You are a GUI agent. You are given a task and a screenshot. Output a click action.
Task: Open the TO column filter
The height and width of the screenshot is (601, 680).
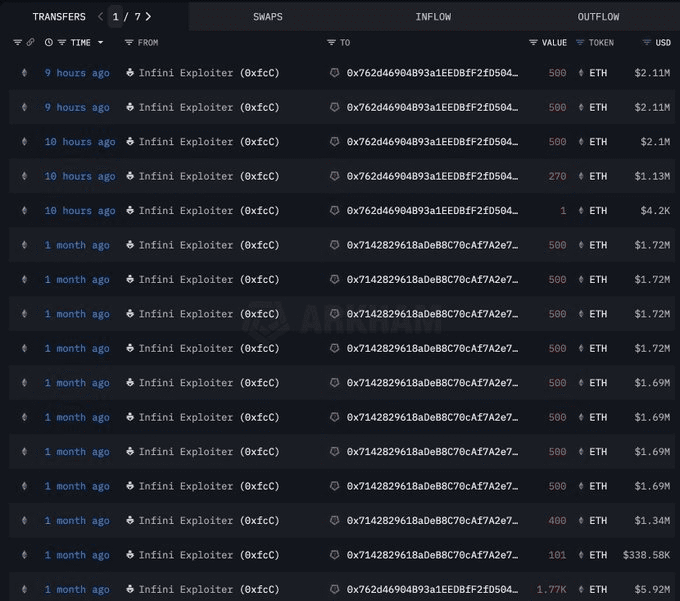click(331, 43)
